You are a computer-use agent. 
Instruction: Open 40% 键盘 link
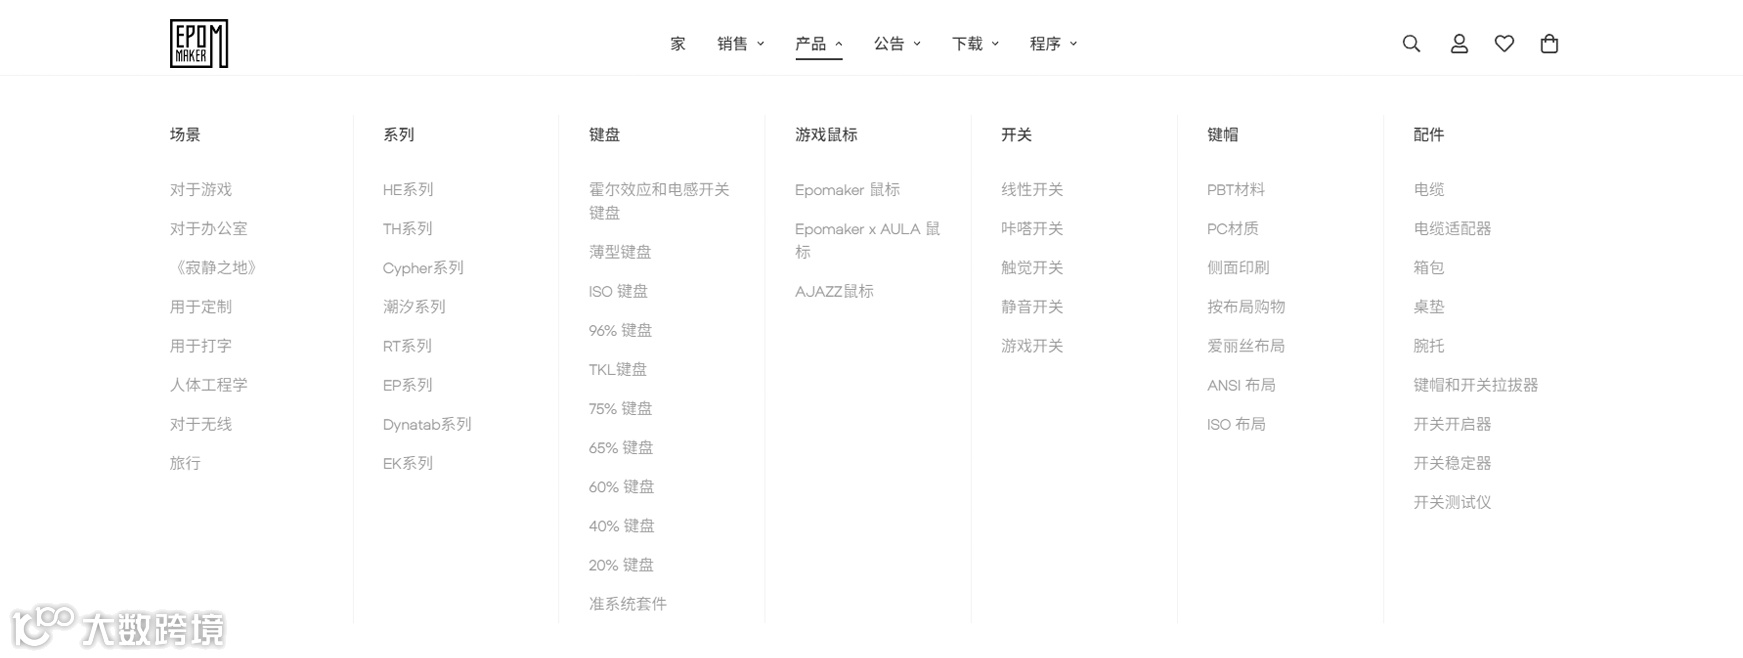(621, 525)
